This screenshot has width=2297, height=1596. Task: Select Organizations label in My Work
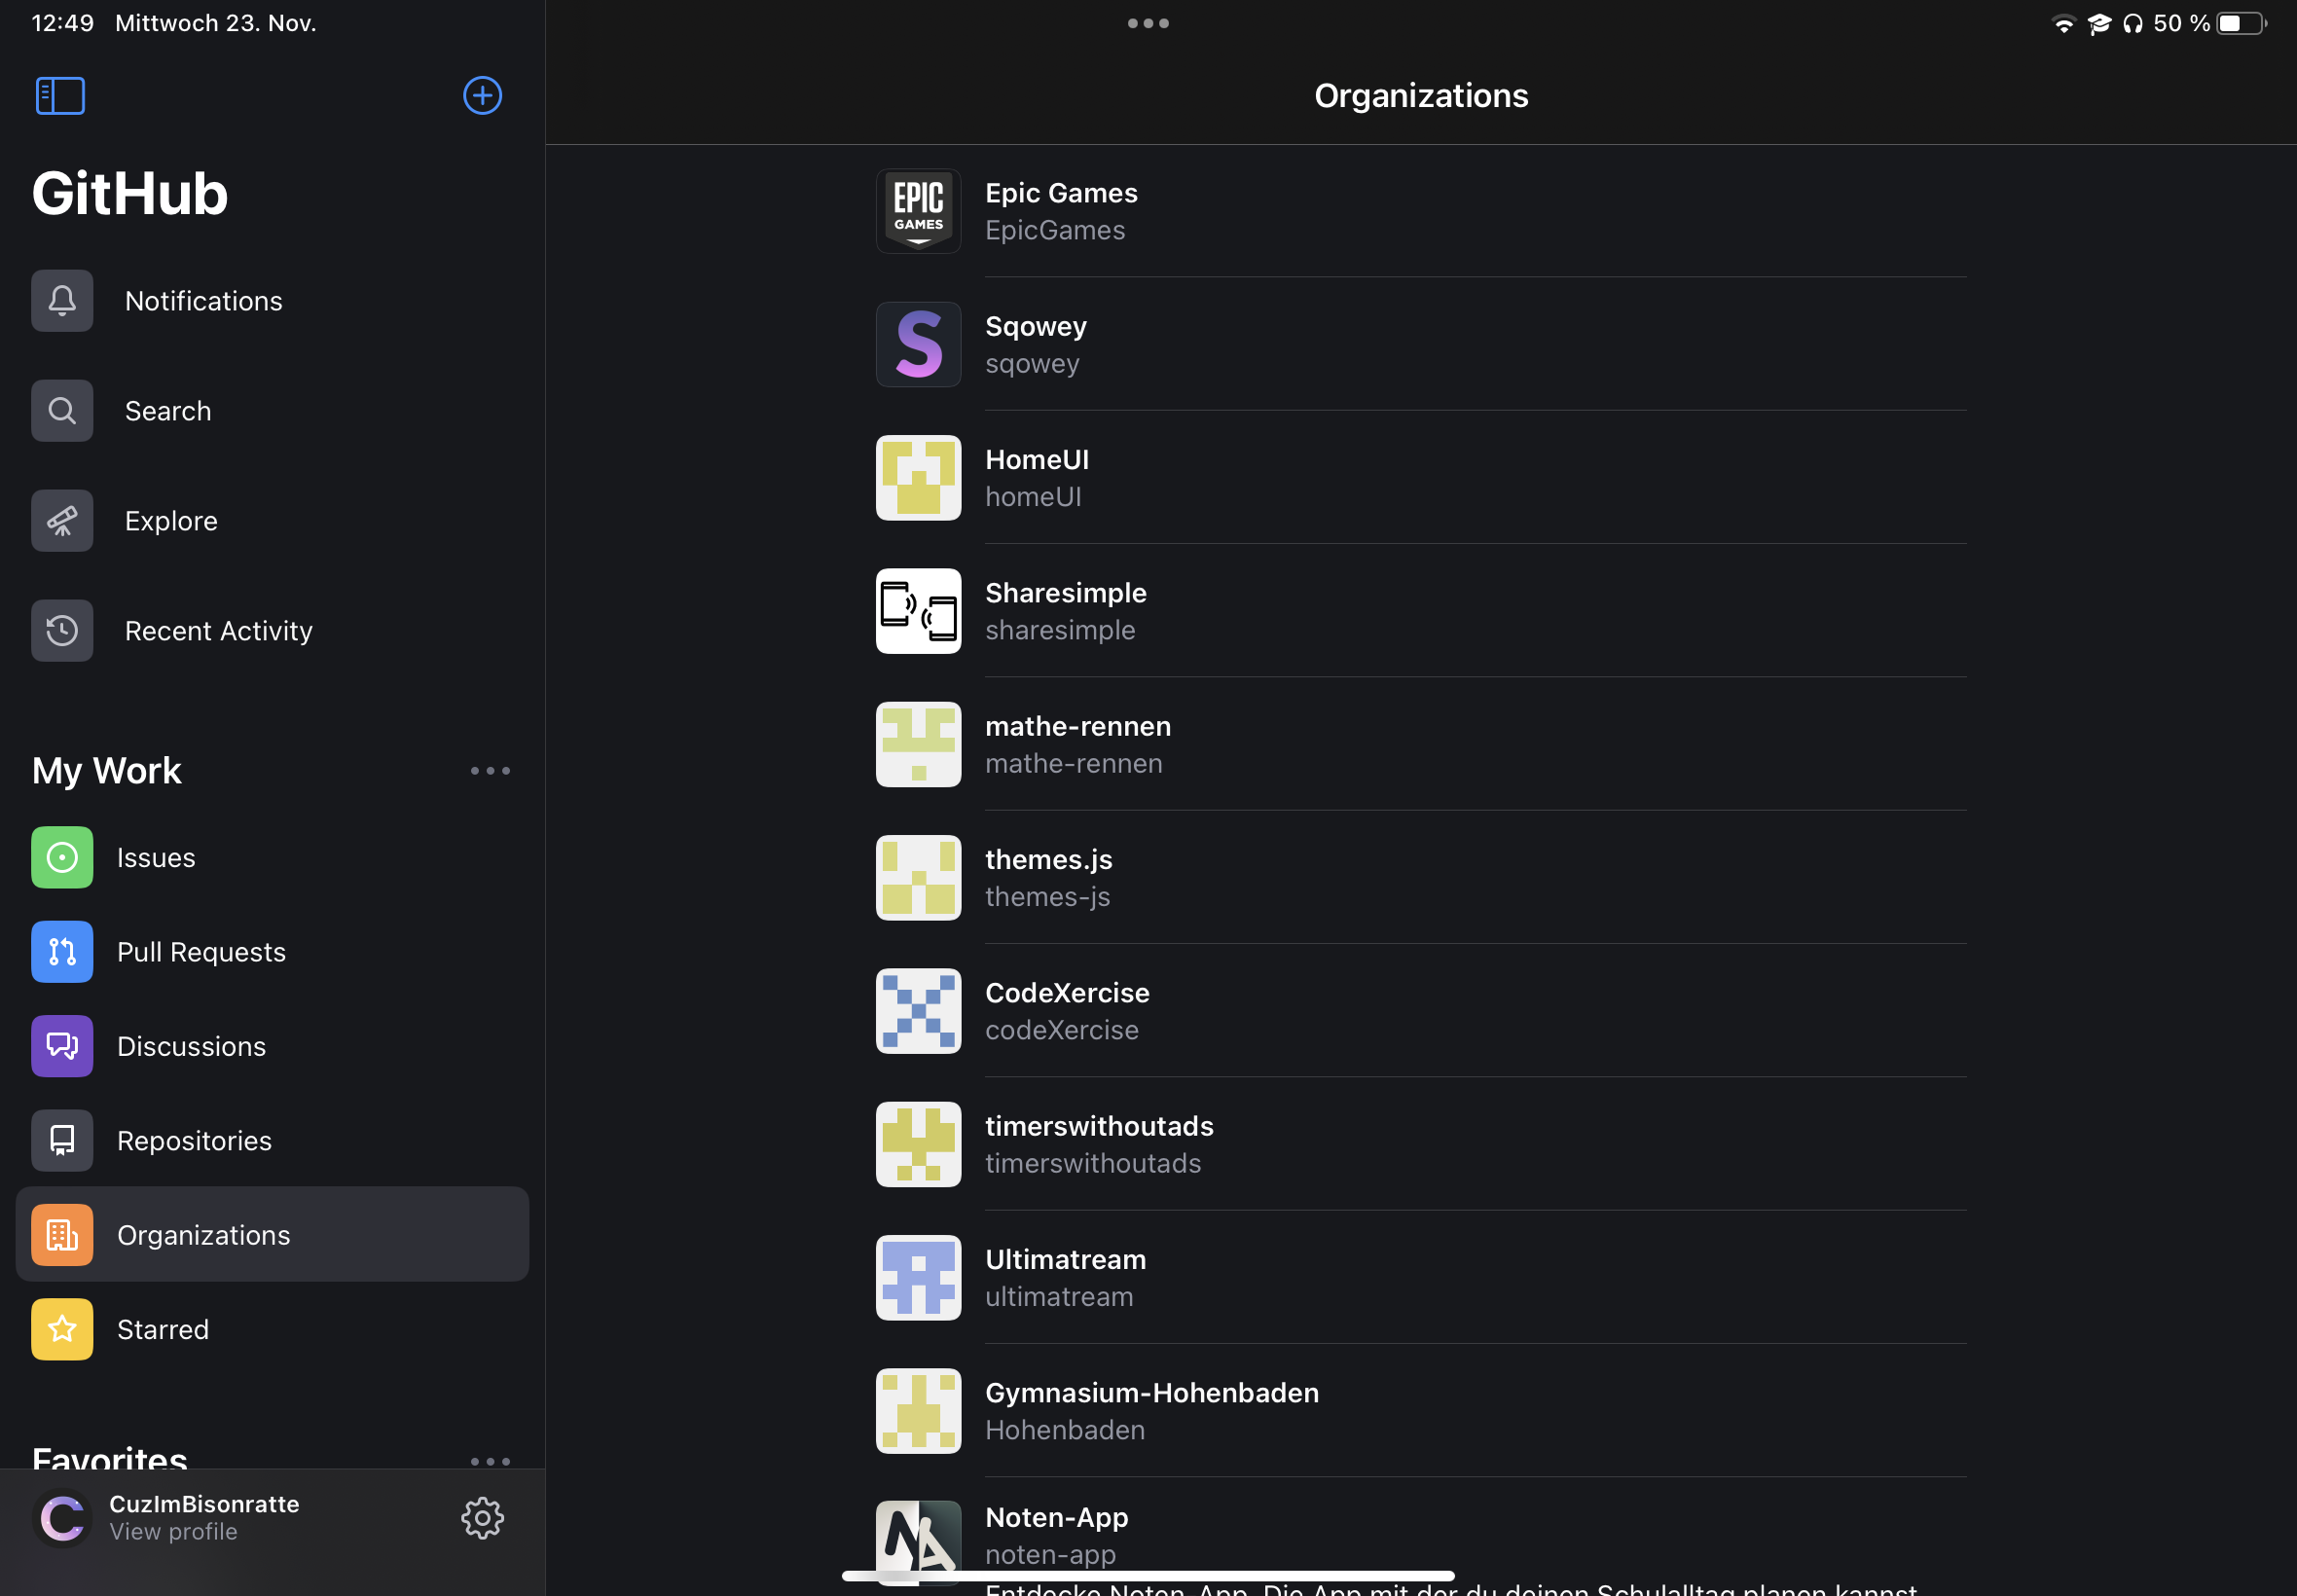[203, 1236]
